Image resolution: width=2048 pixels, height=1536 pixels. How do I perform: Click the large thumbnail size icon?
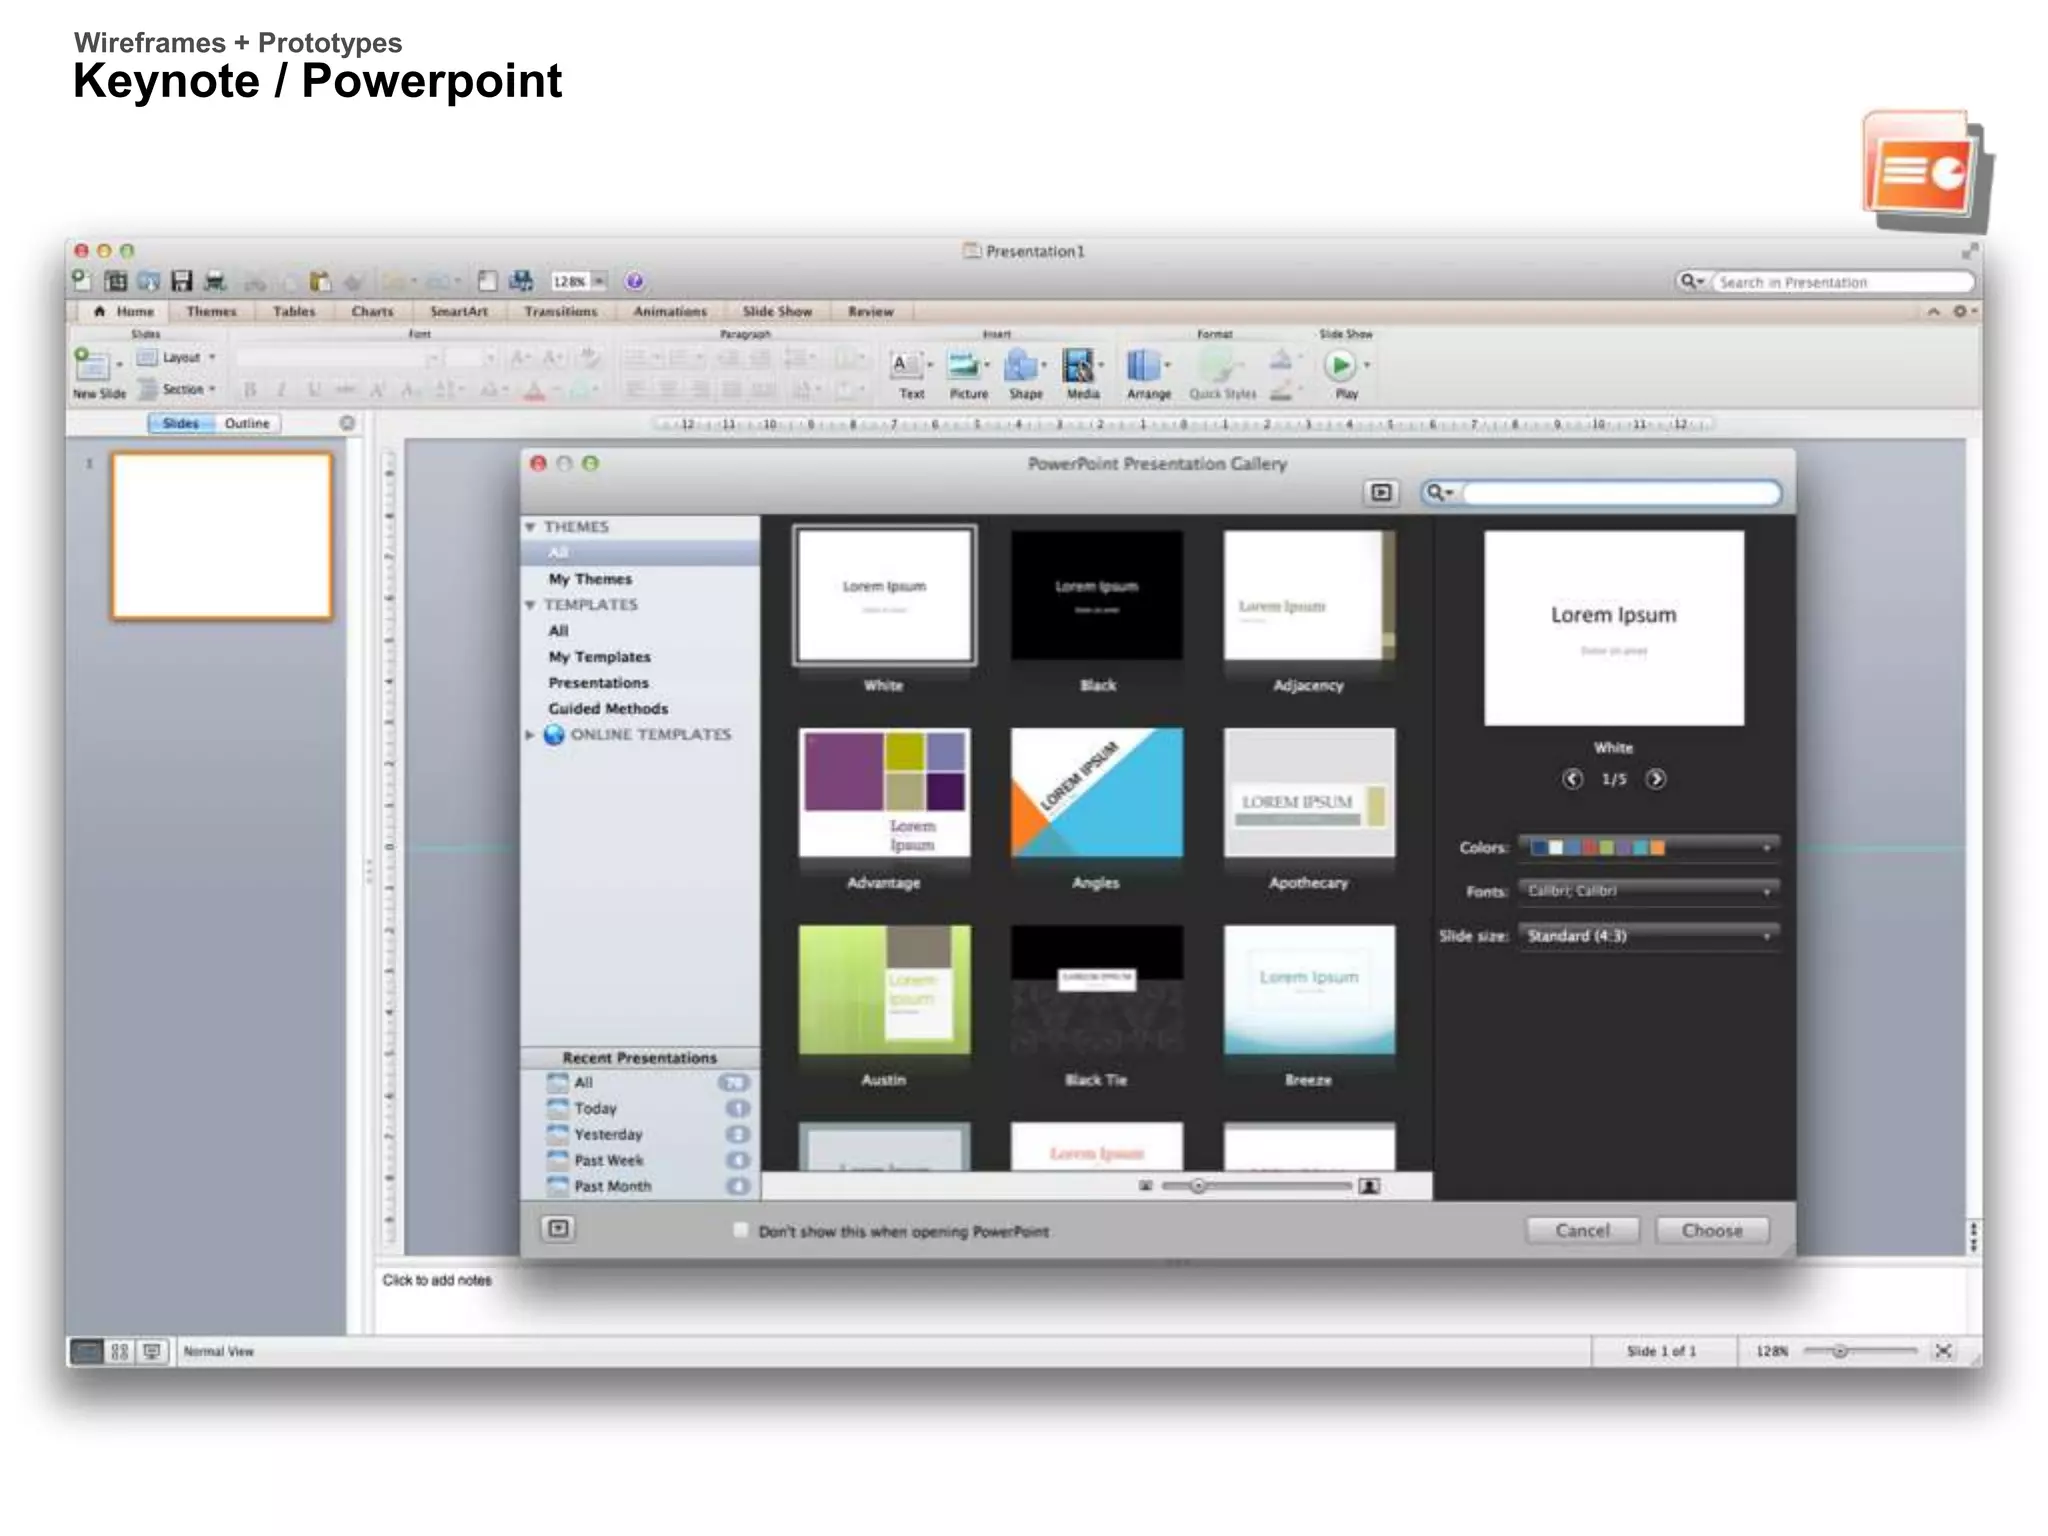[1369, 1186]
